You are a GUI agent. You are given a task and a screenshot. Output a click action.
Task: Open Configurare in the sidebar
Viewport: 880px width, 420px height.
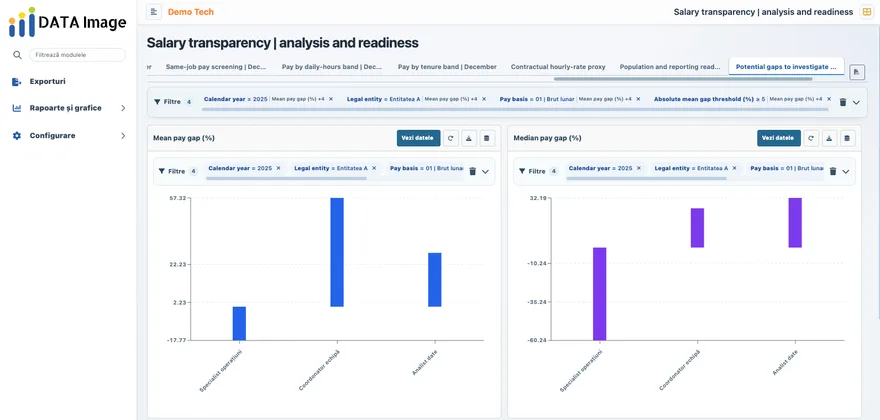(x=52, y=135)
